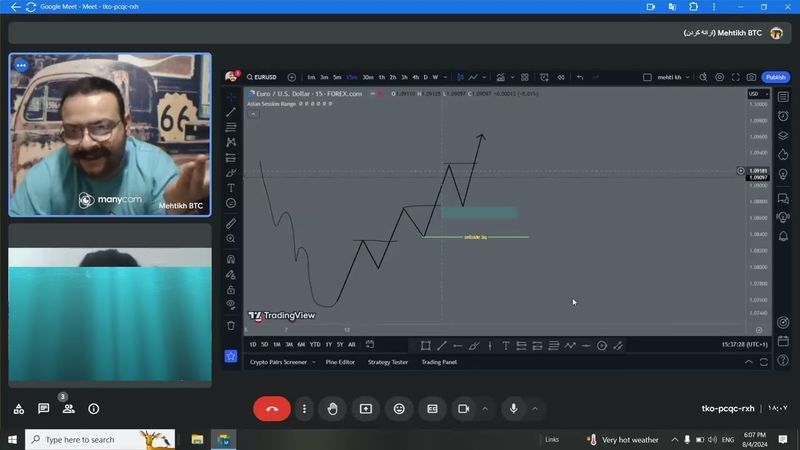Click the magnet mode icon
Viewport: 800px width, 450px height.
tap(231, 259)
